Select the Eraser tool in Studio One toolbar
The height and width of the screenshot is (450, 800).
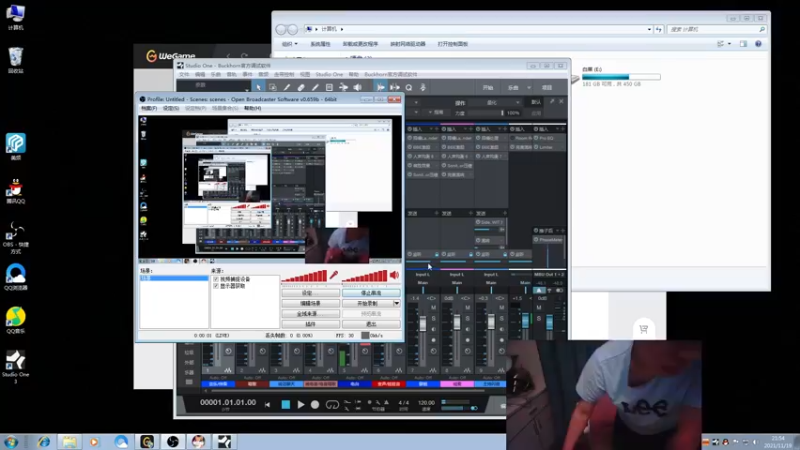[x=301, y=87]
